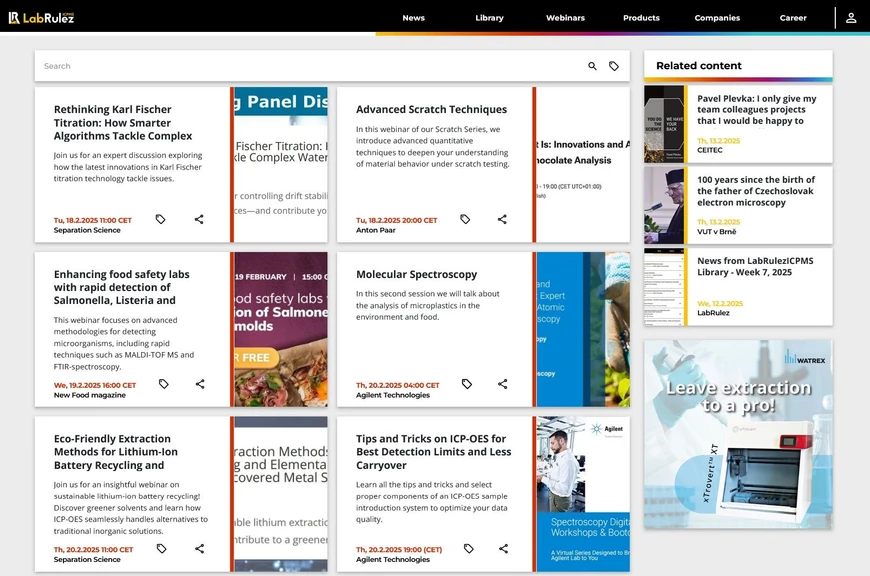Click the Karl Fischer panel discussion image
The height and width of the screenshot is (576, 870).
[281, 164]
